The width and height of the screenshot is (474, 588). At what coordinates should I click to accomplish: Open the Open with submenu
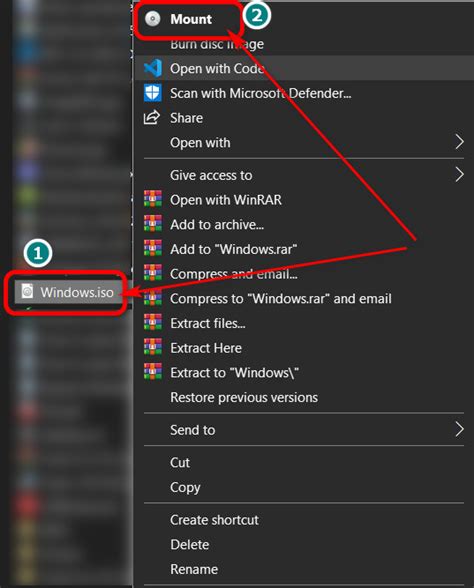click(200, 143)
